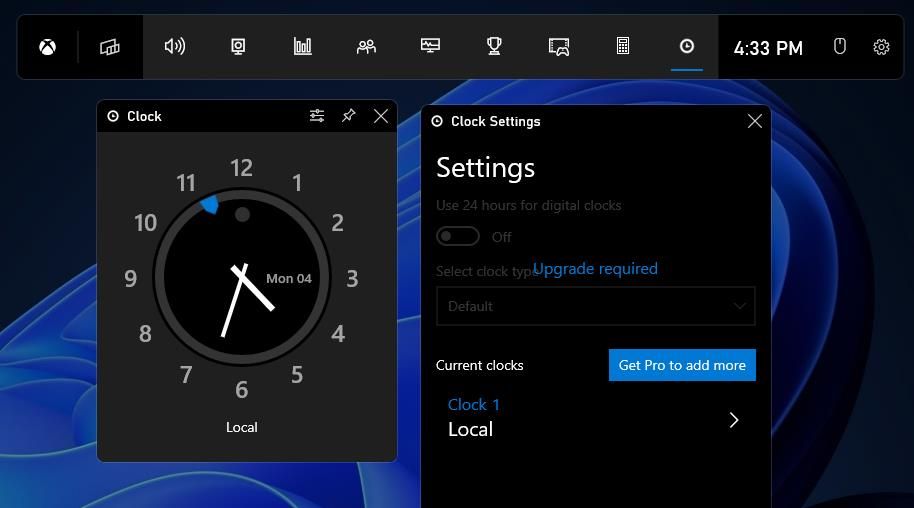This screenshot has width=914, height=508.
Task: Click the Current clocks label
Action: 479,365
